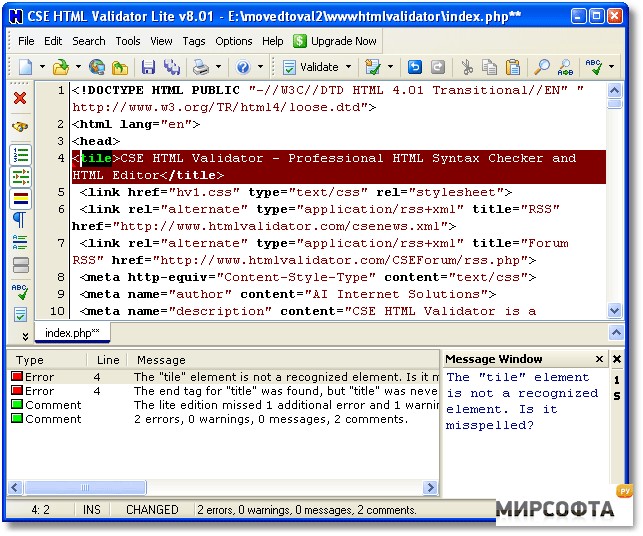This screenshot has width=643, height=536.
Task: Close the results pane with bold X
Action: coord(617,359)
